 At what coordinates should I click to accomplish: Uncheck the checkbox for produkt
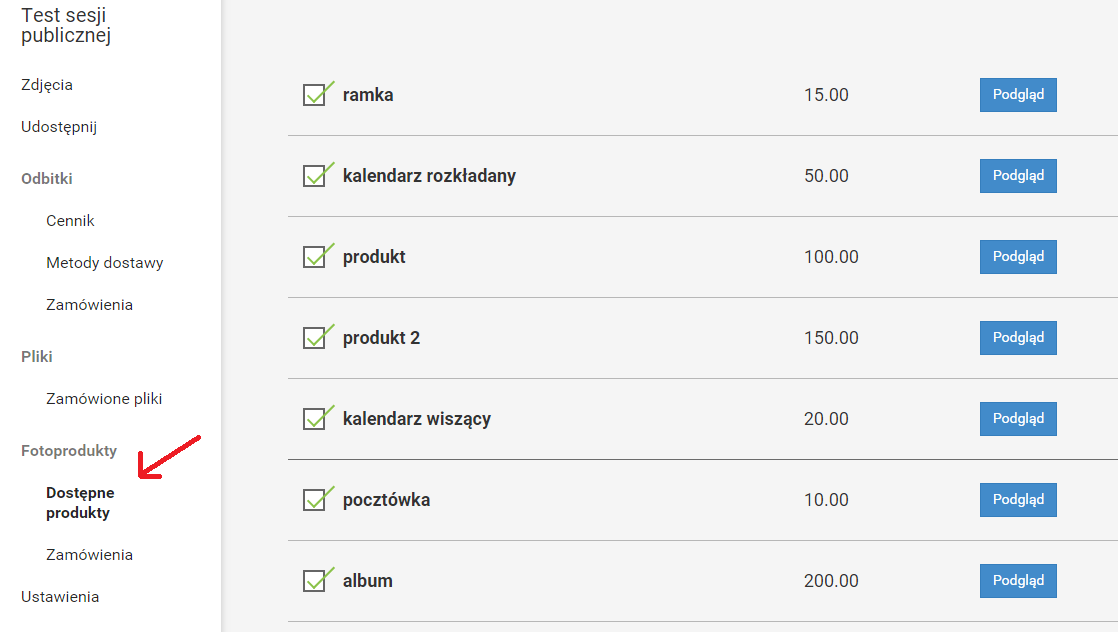(x=314, y=258)
